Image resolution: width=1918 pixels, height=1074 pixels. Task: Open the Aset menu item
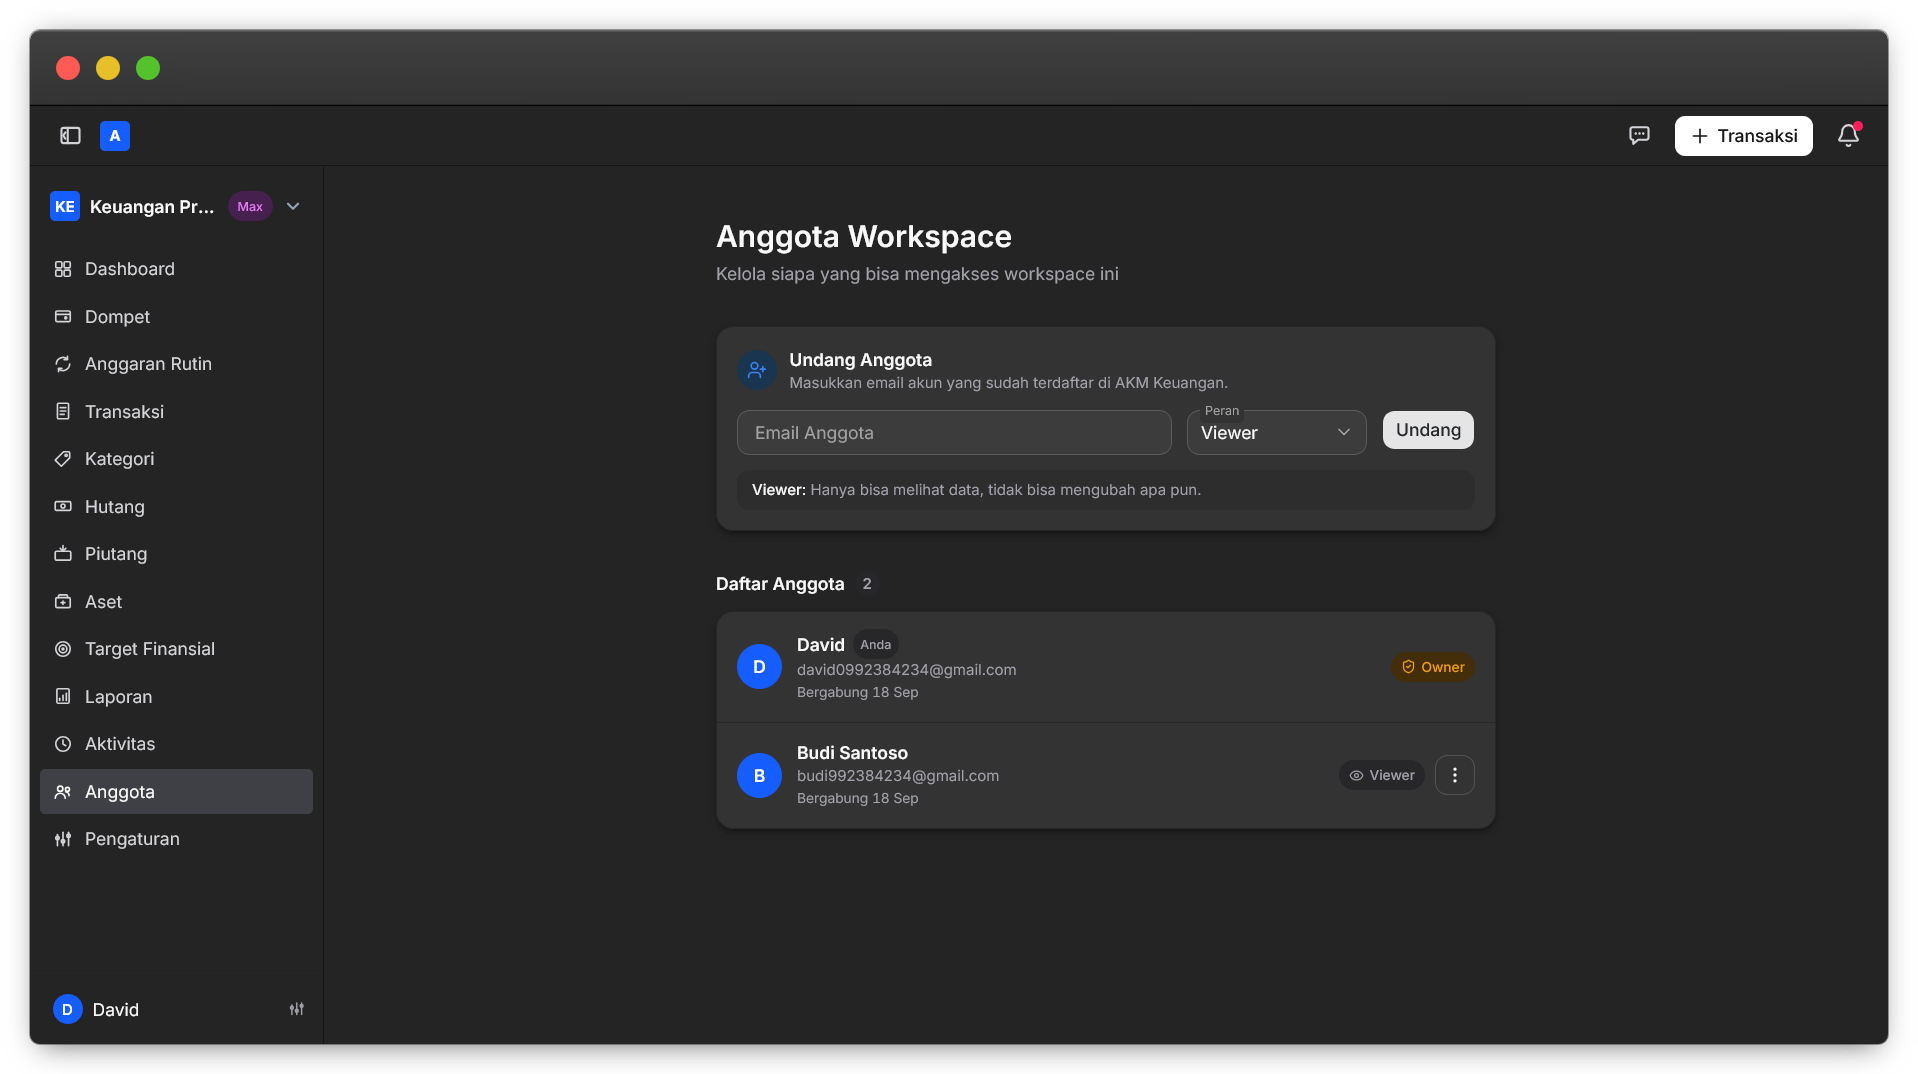(x=176, y=602)
